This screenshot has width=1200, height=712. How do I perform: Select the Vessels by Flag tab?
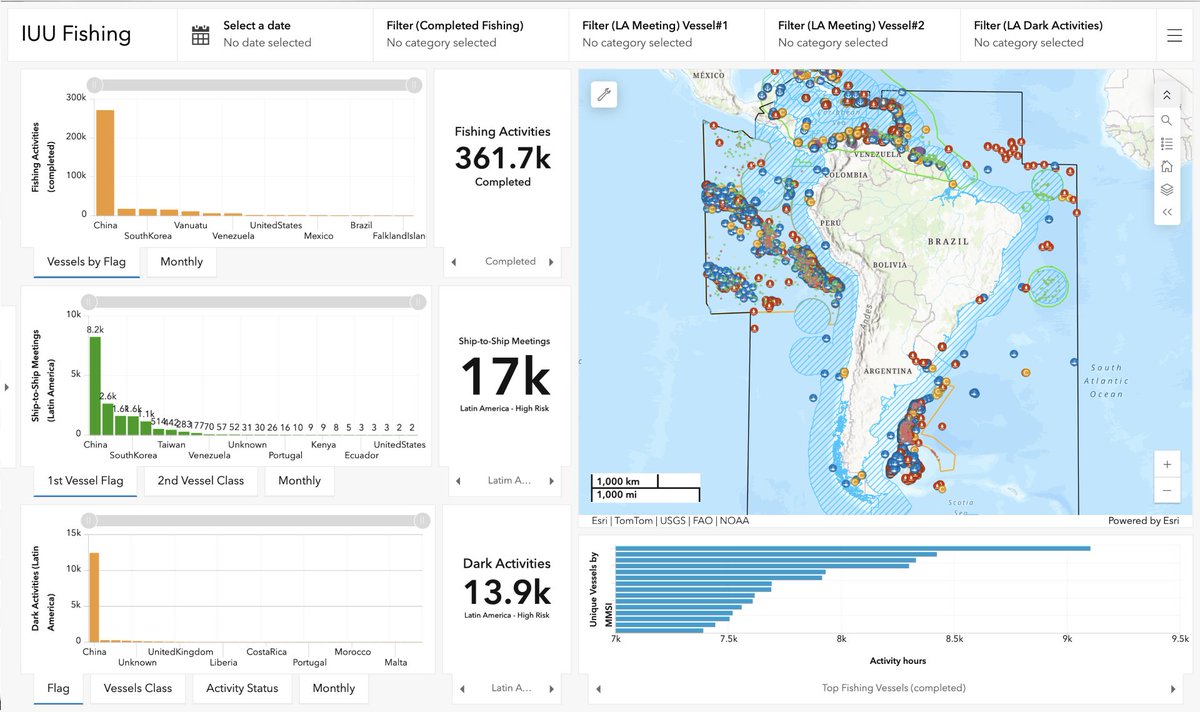click(x=87, y=262)
